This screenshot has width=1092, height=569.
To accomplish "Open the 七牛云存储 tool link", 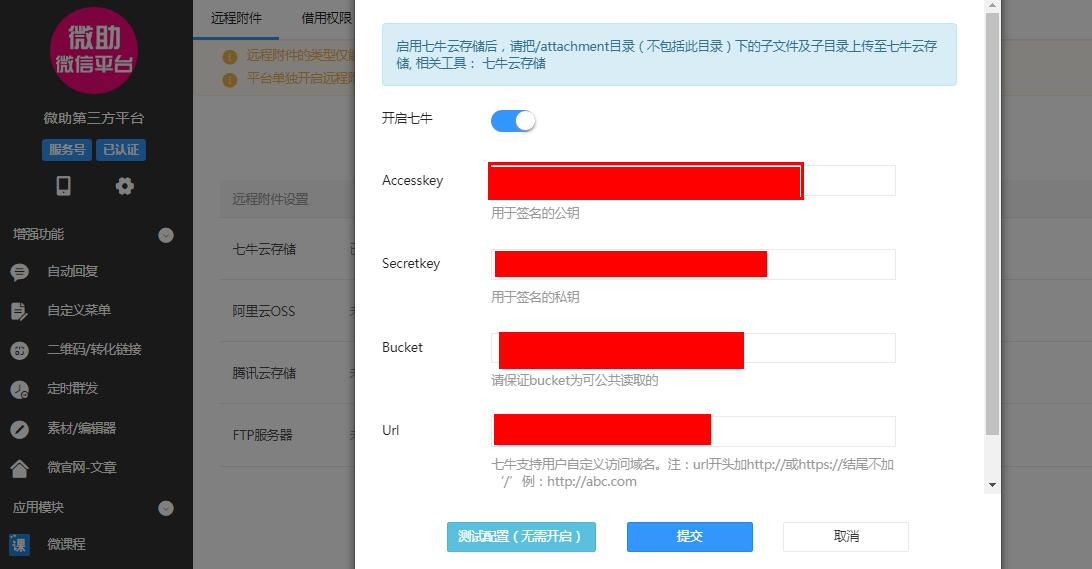I will pos(514,63).
